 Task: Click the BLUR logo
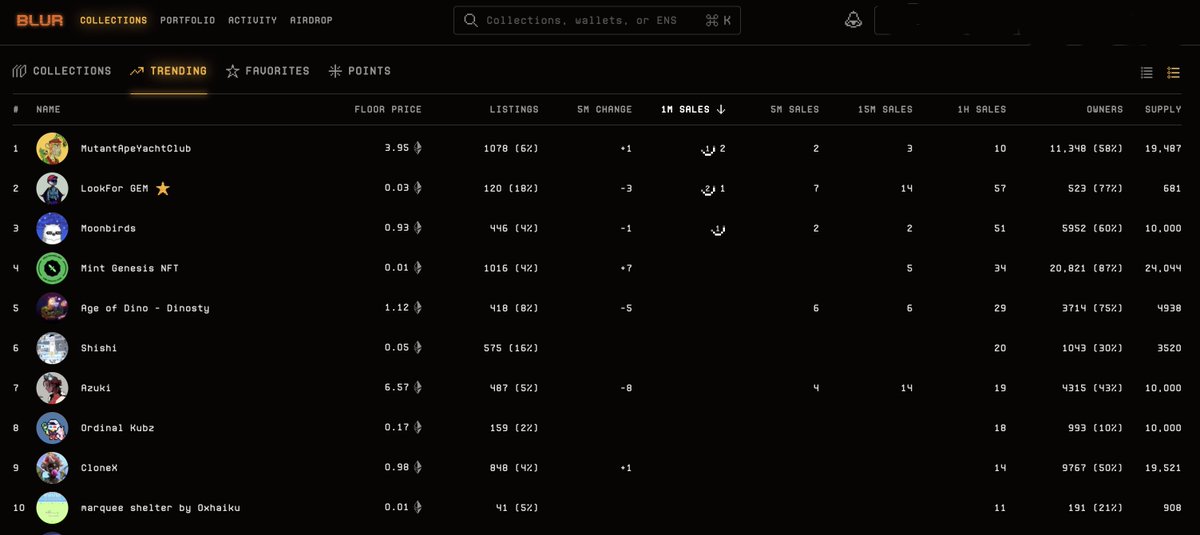pyautogui.click(x=39, y=20)
